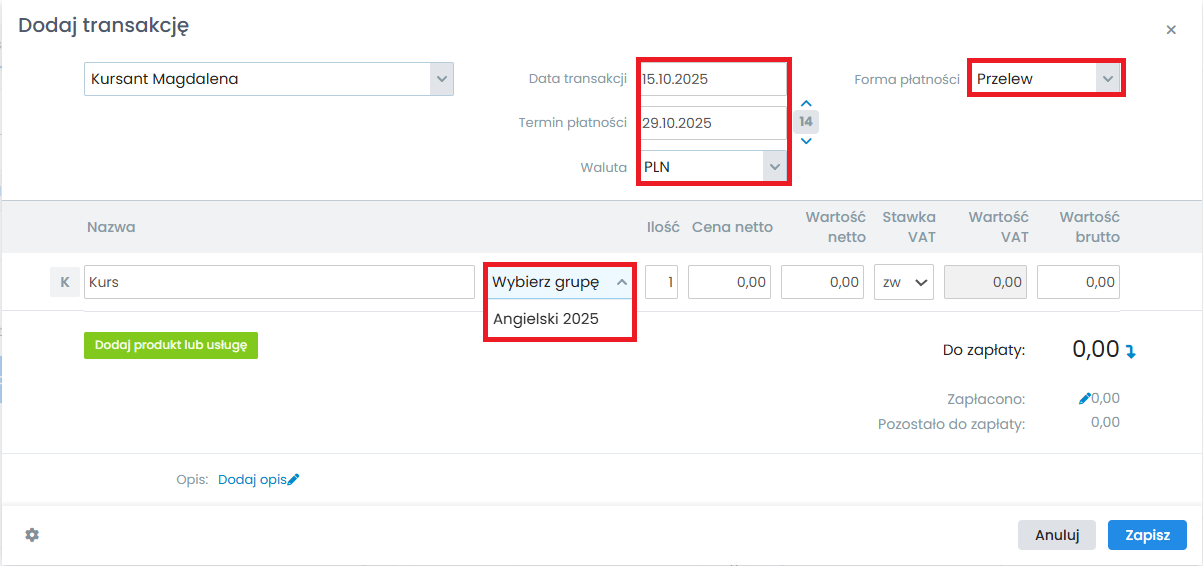Image resolution: width=1203 pixels, height=566 pixels.
Task: Click the 14 days payment term badge
Action: (x=806, y=122)
